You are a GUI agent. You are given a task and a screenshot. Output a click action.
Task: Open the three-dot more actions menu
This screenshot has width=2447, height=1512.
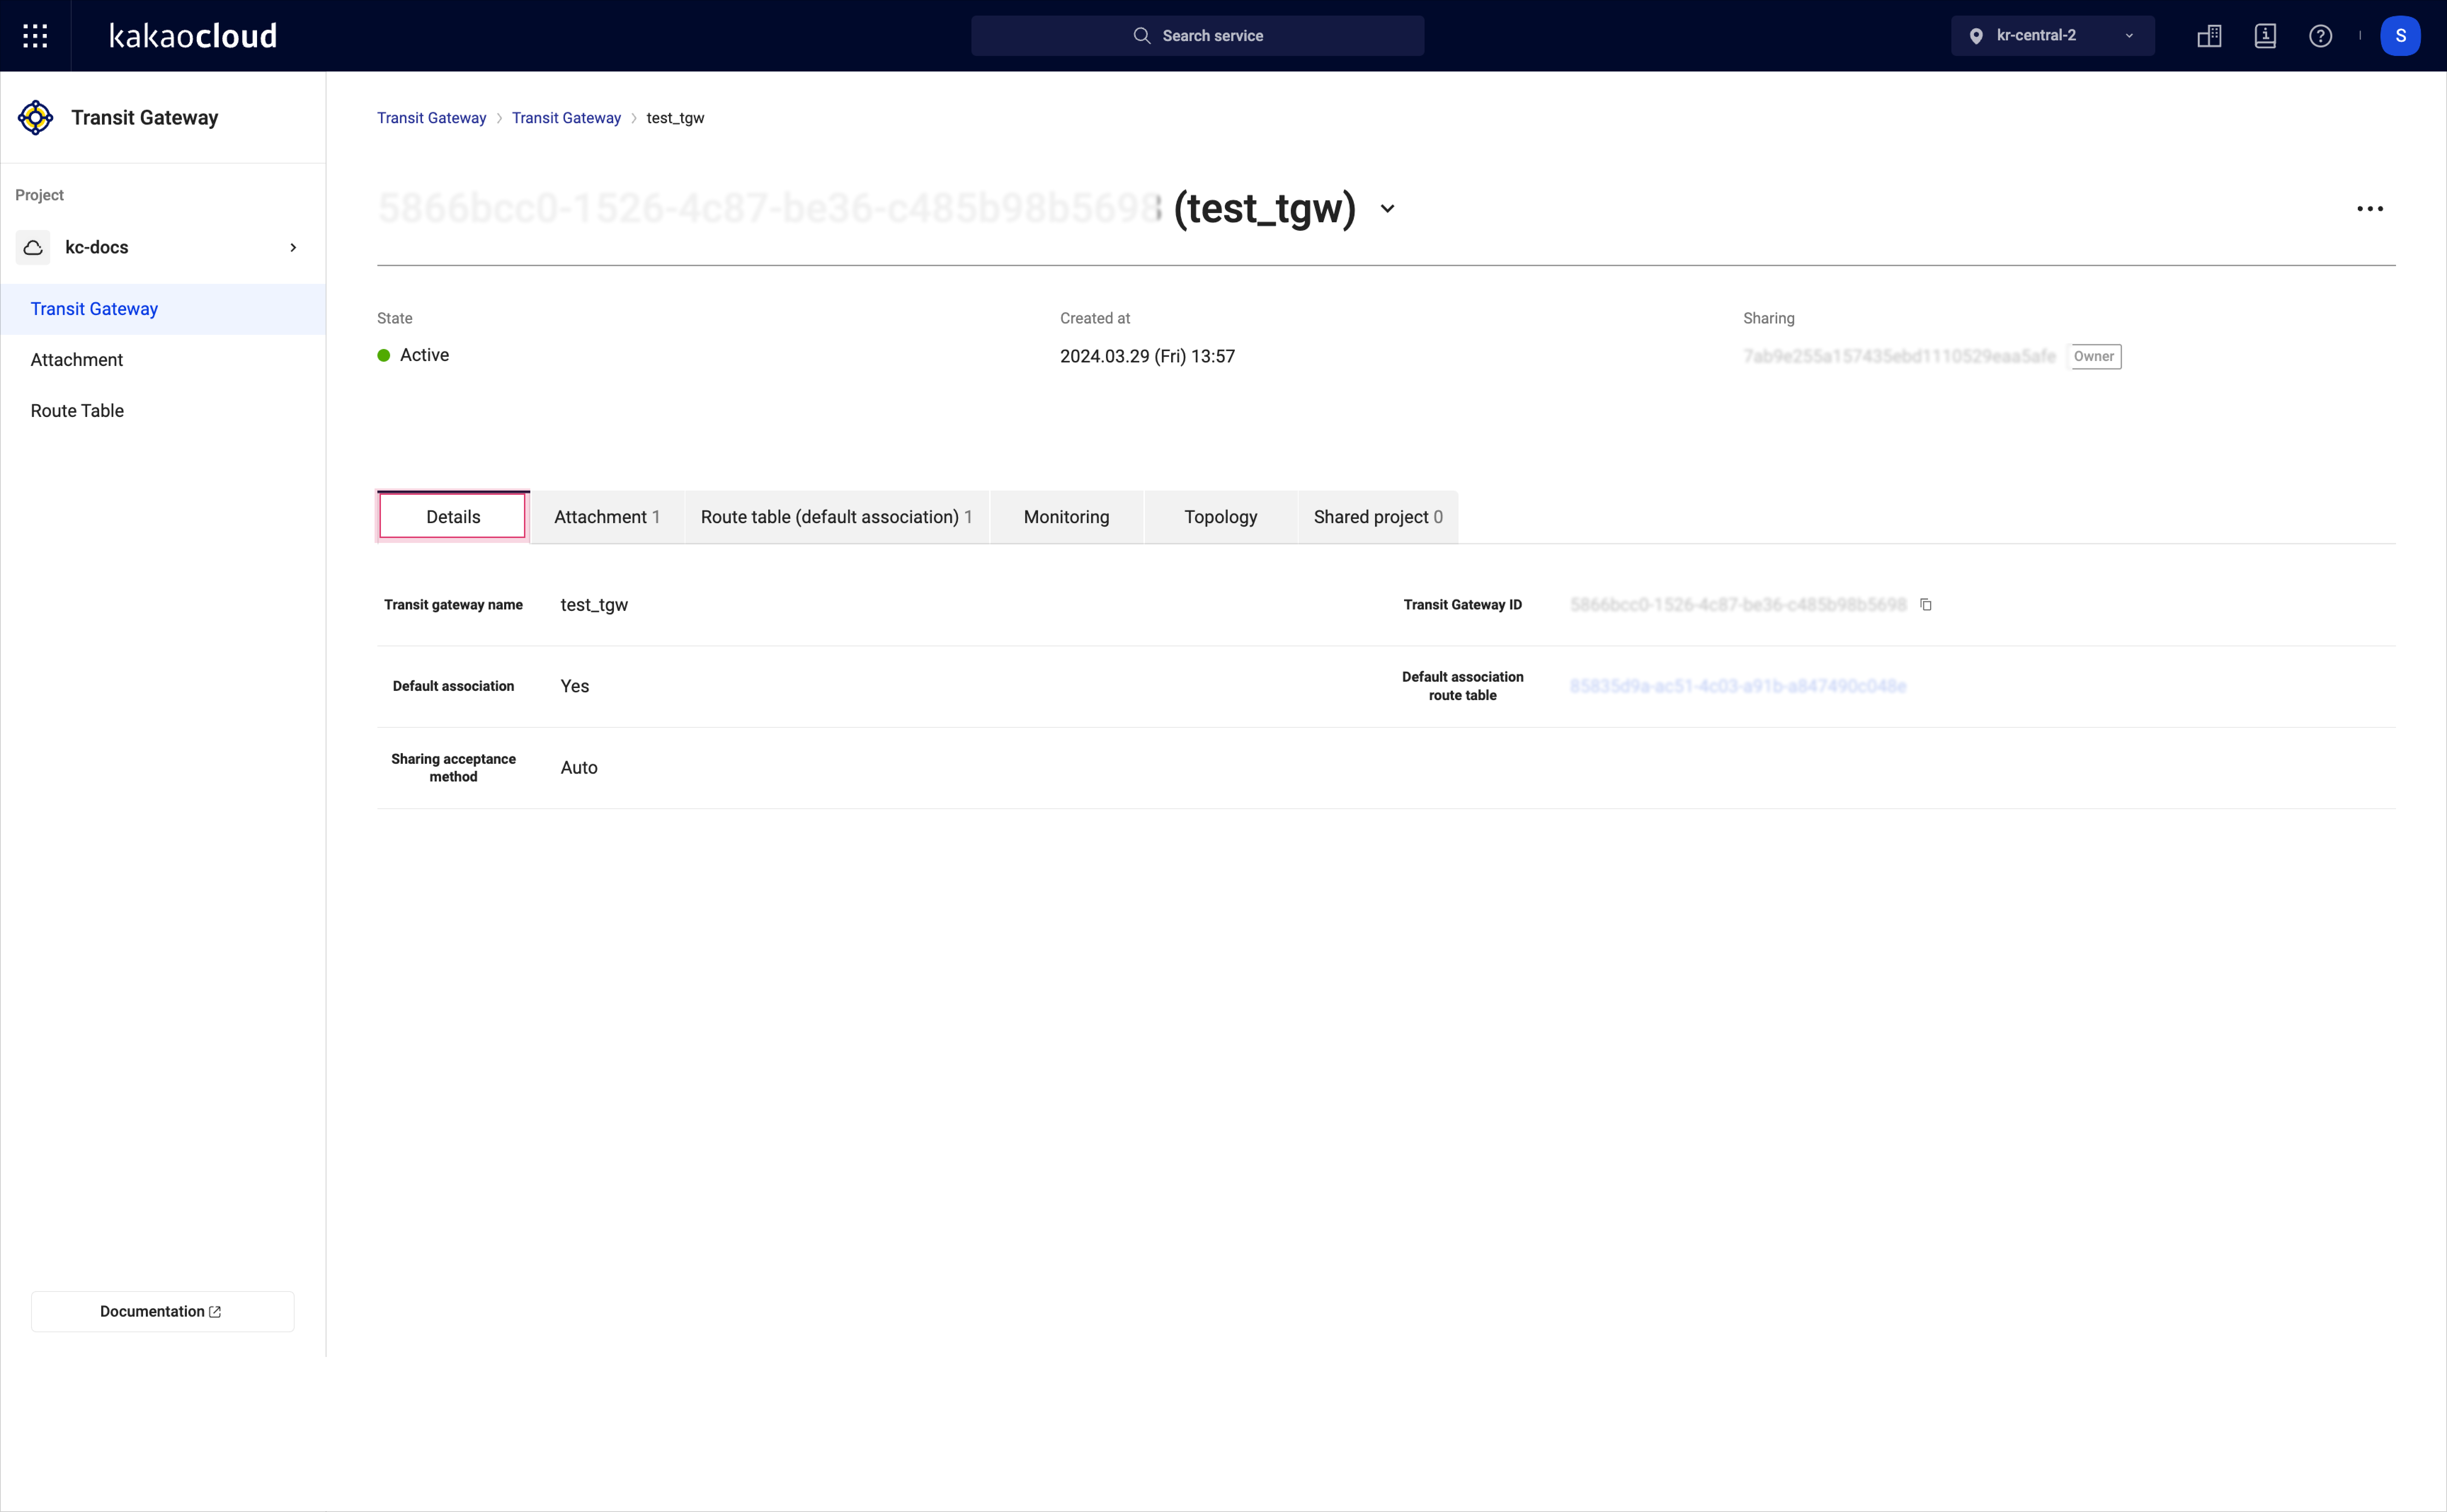2370,209
